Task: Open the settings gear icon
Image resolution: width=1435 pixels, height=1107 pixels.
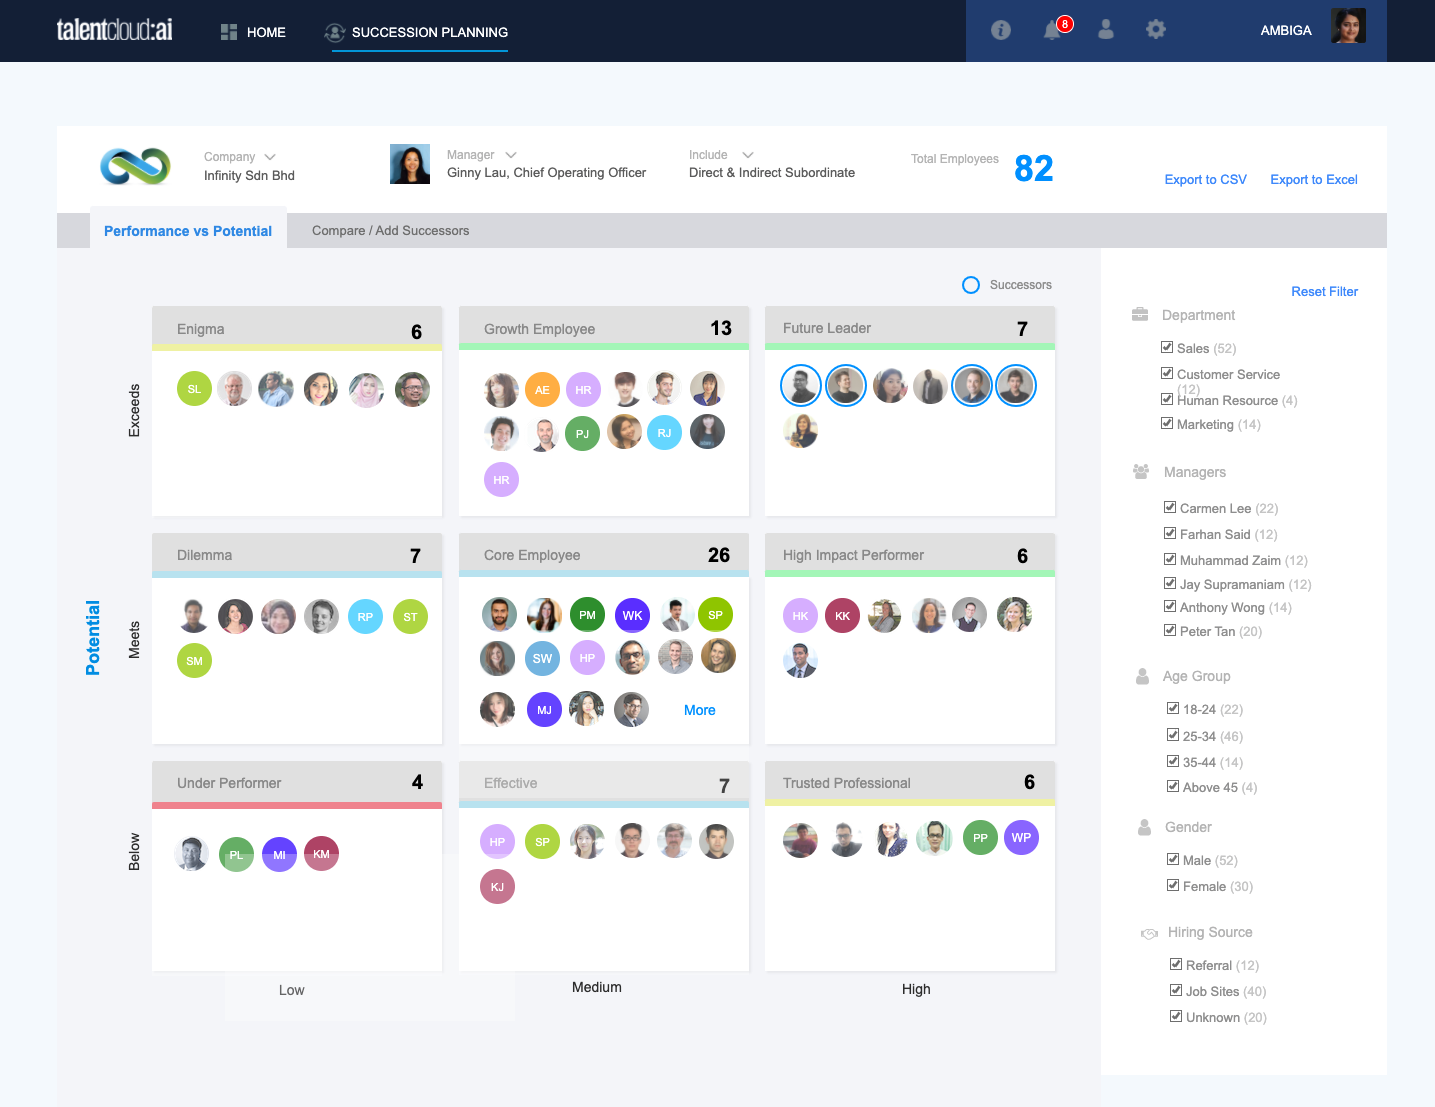Action: (x=1156, y=30)
